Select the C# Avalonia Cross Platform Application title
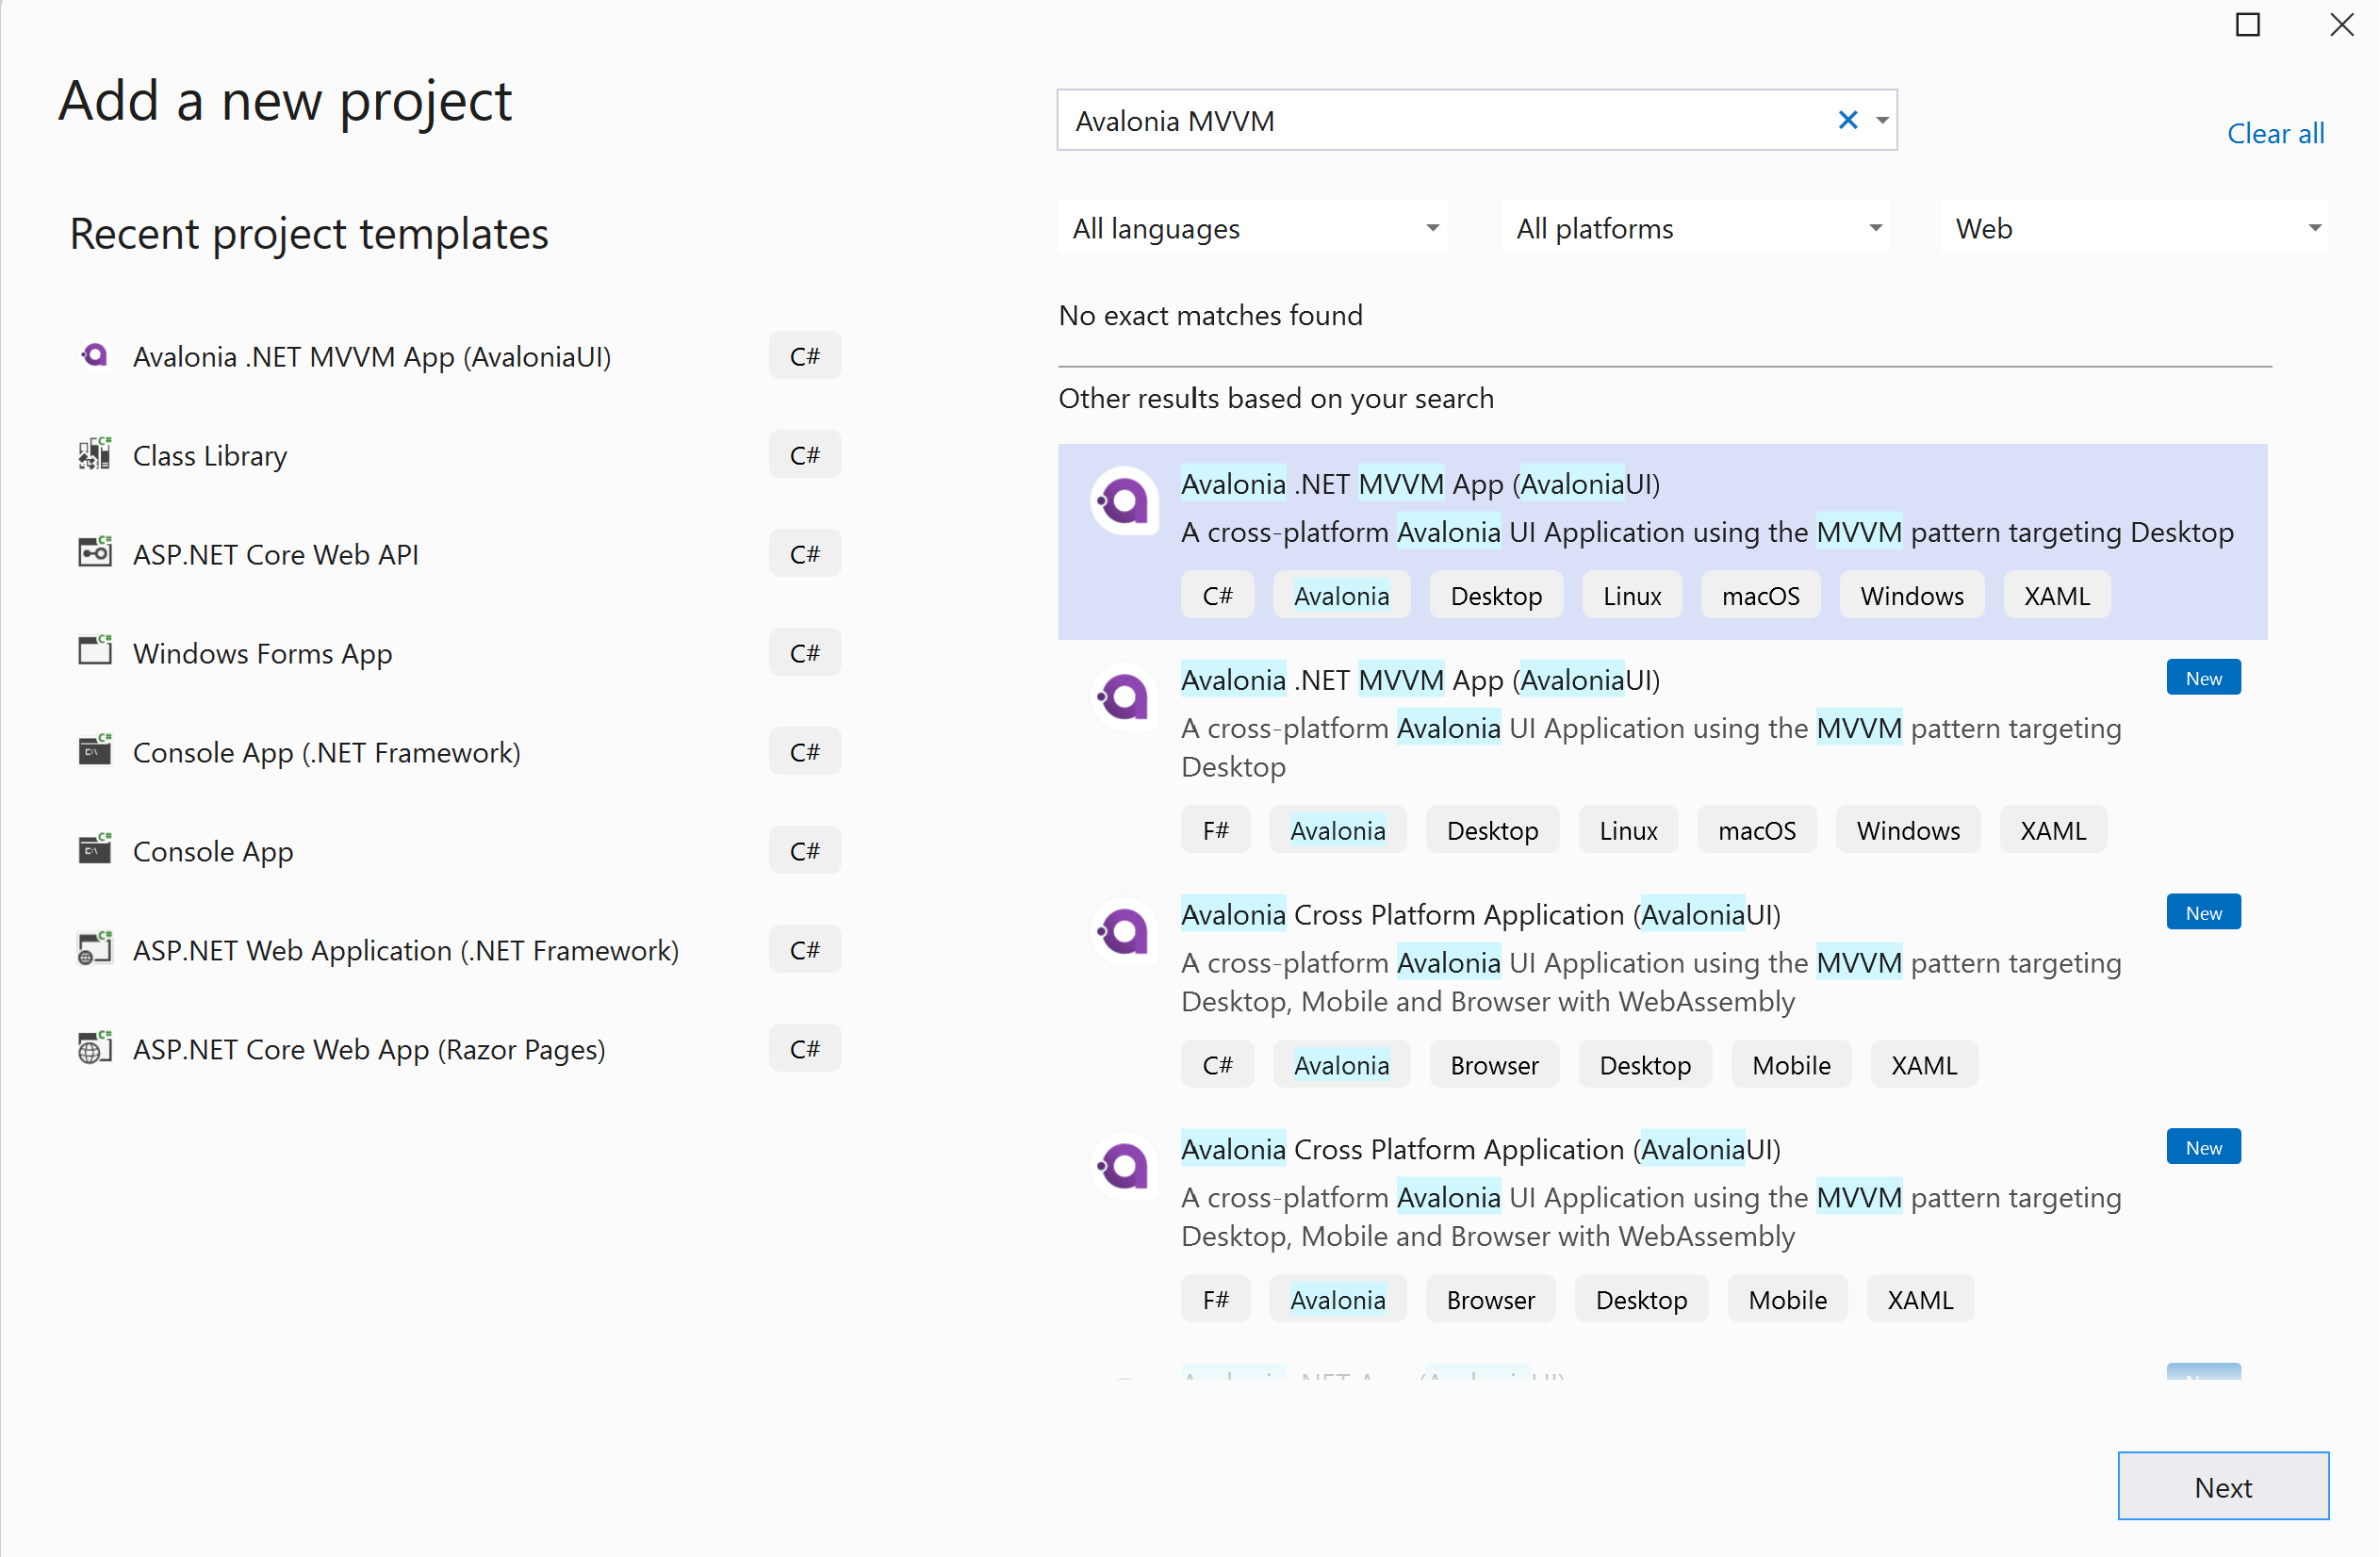Image resolution: width=2380 pixels, height=1557 pixels. coord(1480,915)
